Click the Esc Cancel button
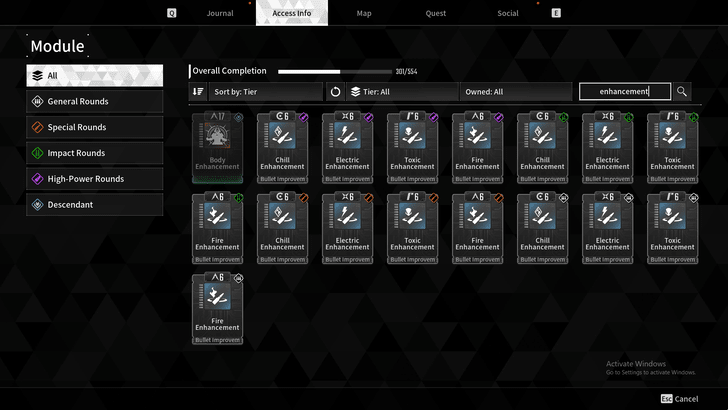The height and width of the screenshot is (410, 728). 679,398
